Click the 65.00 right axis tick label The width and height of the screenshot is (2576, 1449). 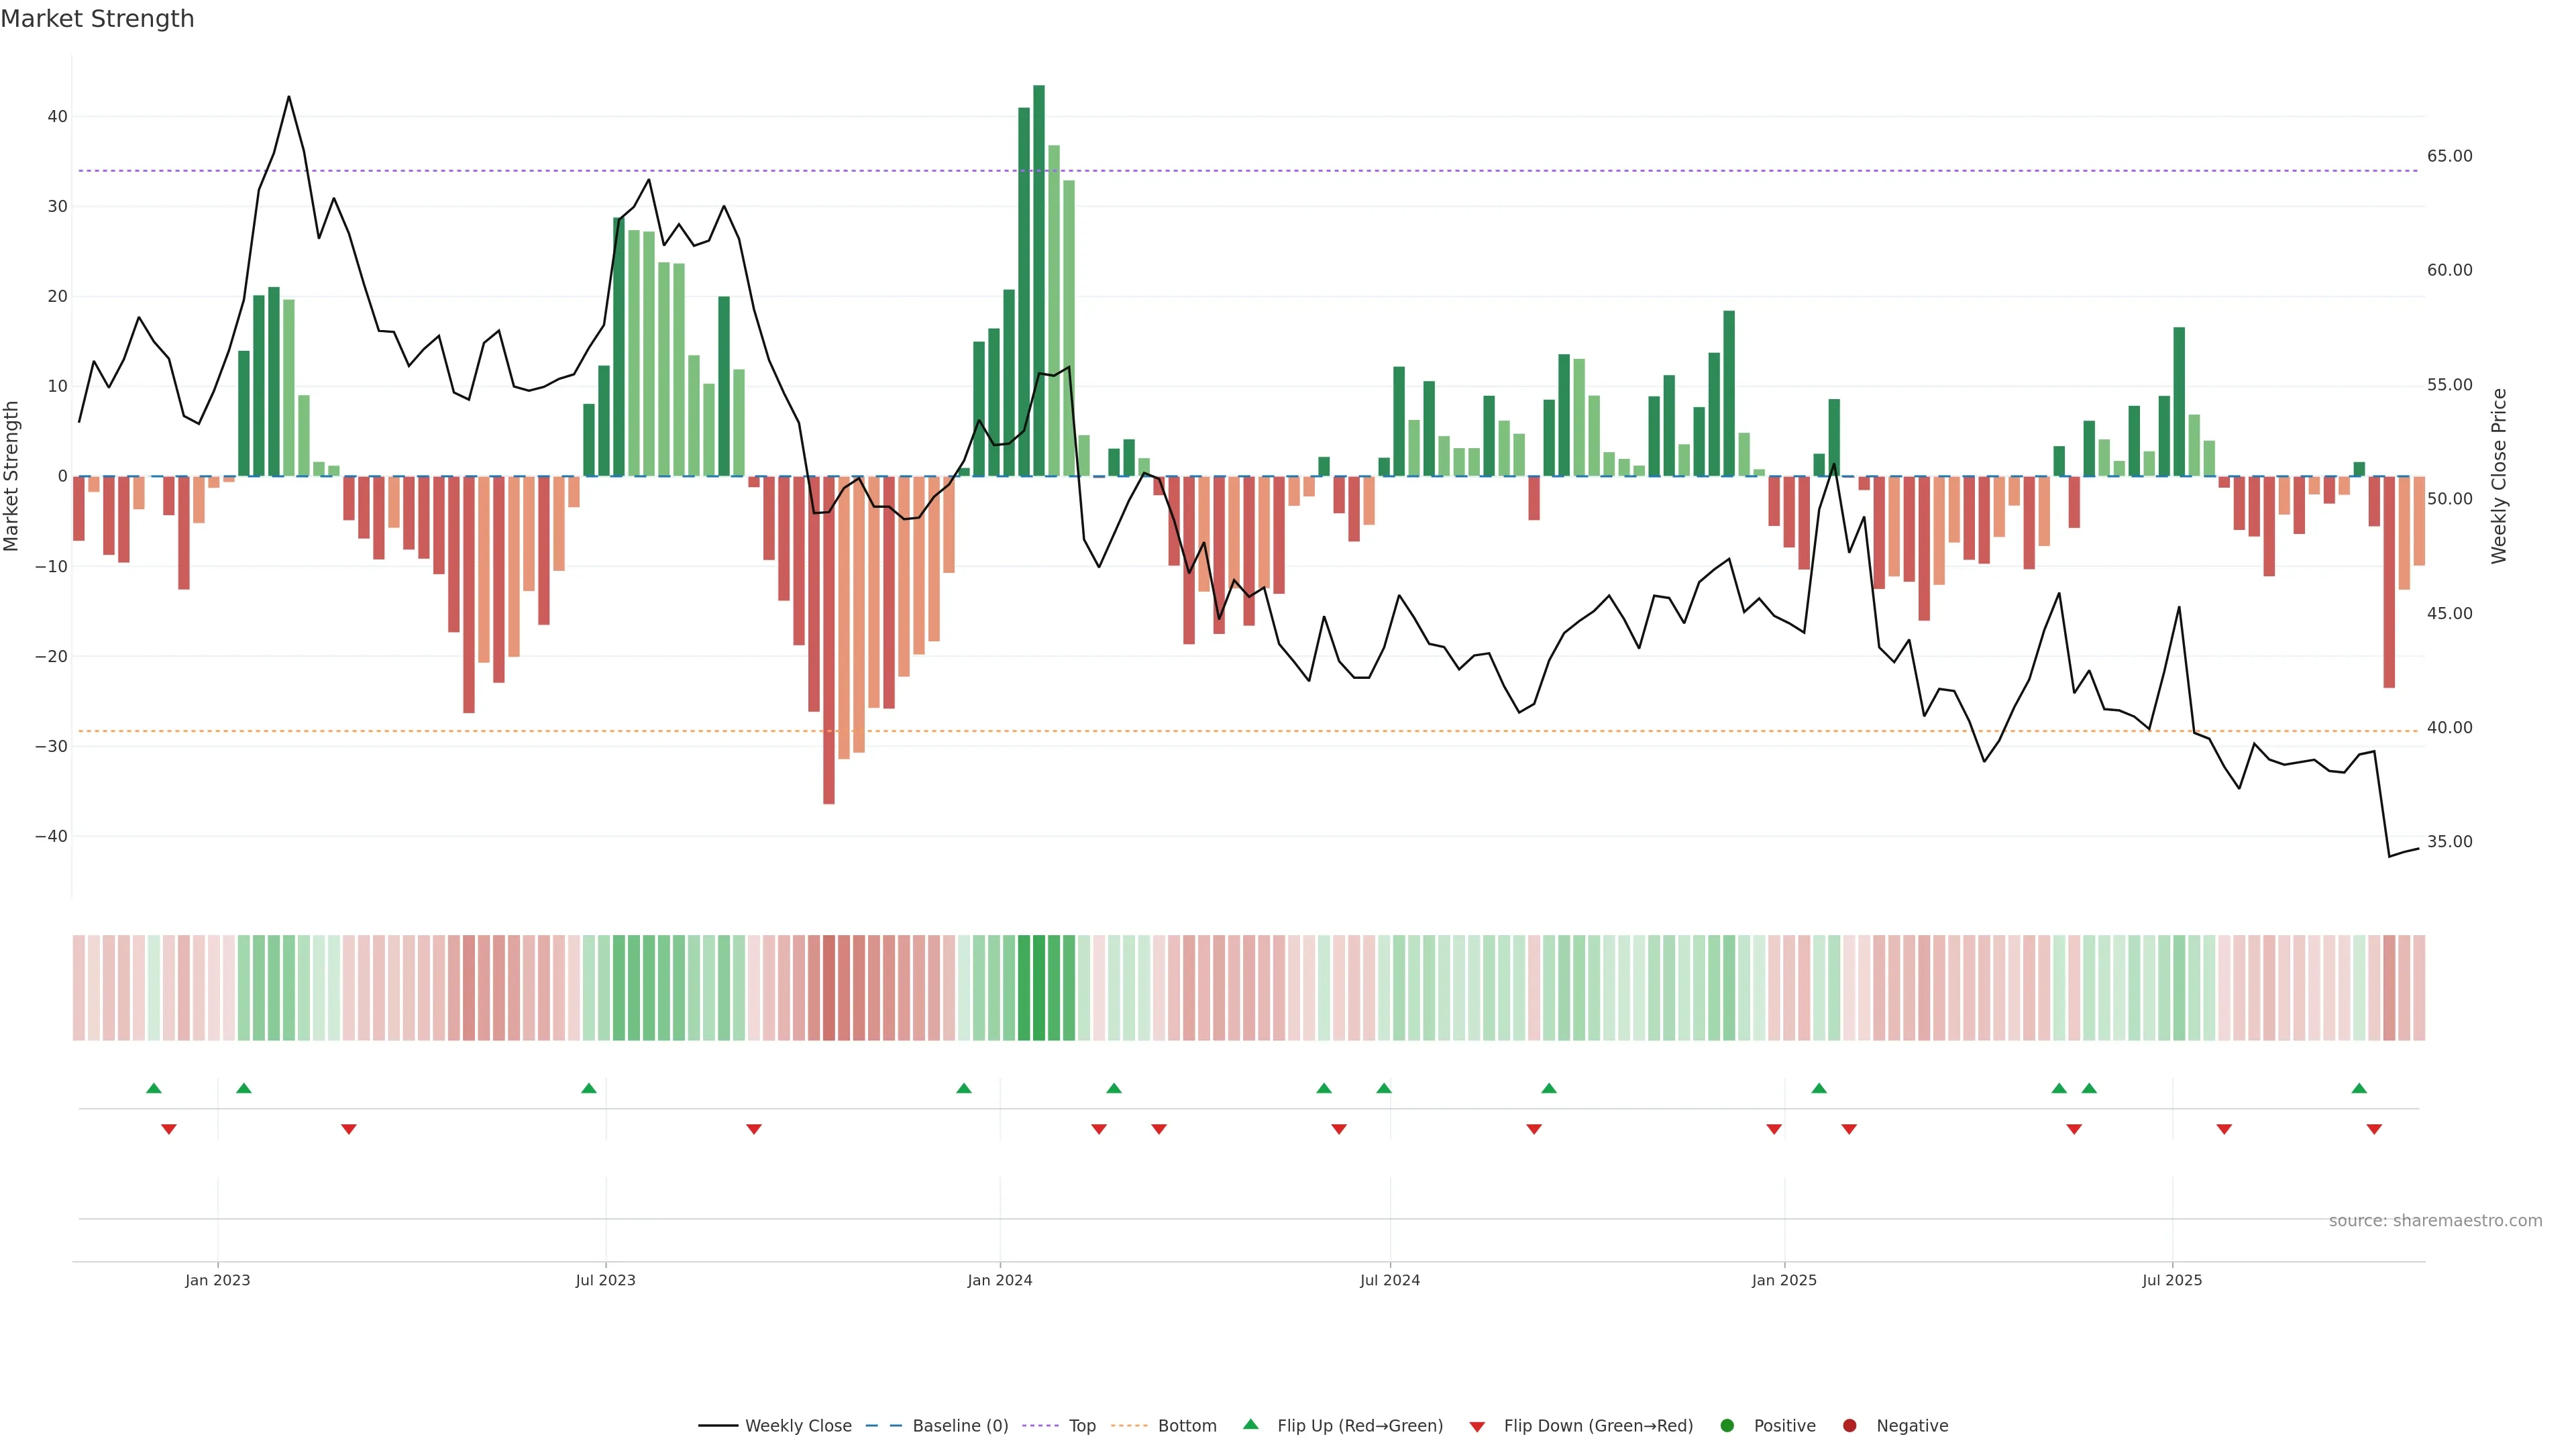pyautogui.click(x=2449, y=156)
